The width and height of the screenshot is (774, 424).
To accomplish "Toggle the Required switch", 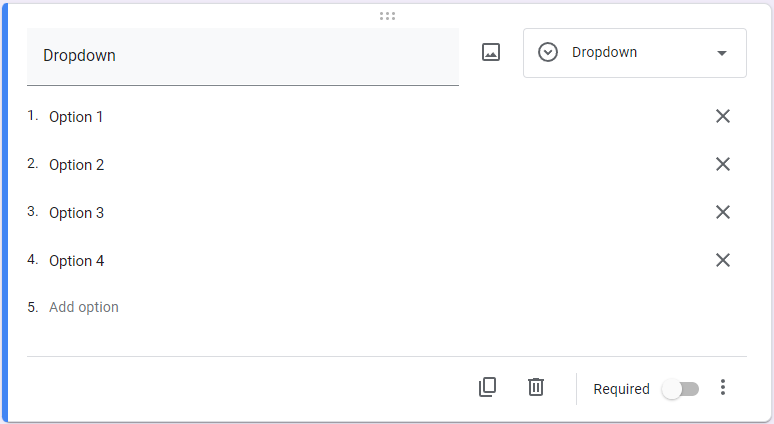I will (x=680, y=389).
